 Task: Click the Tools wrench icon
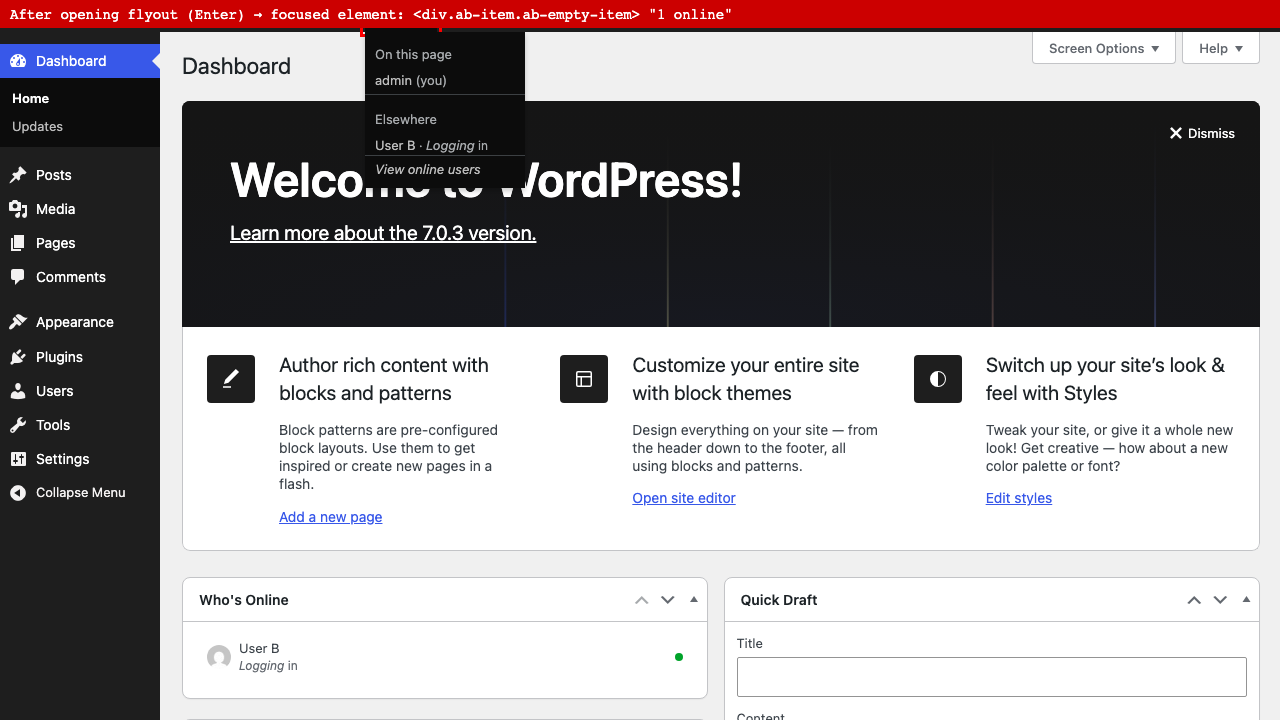[18, 425]
